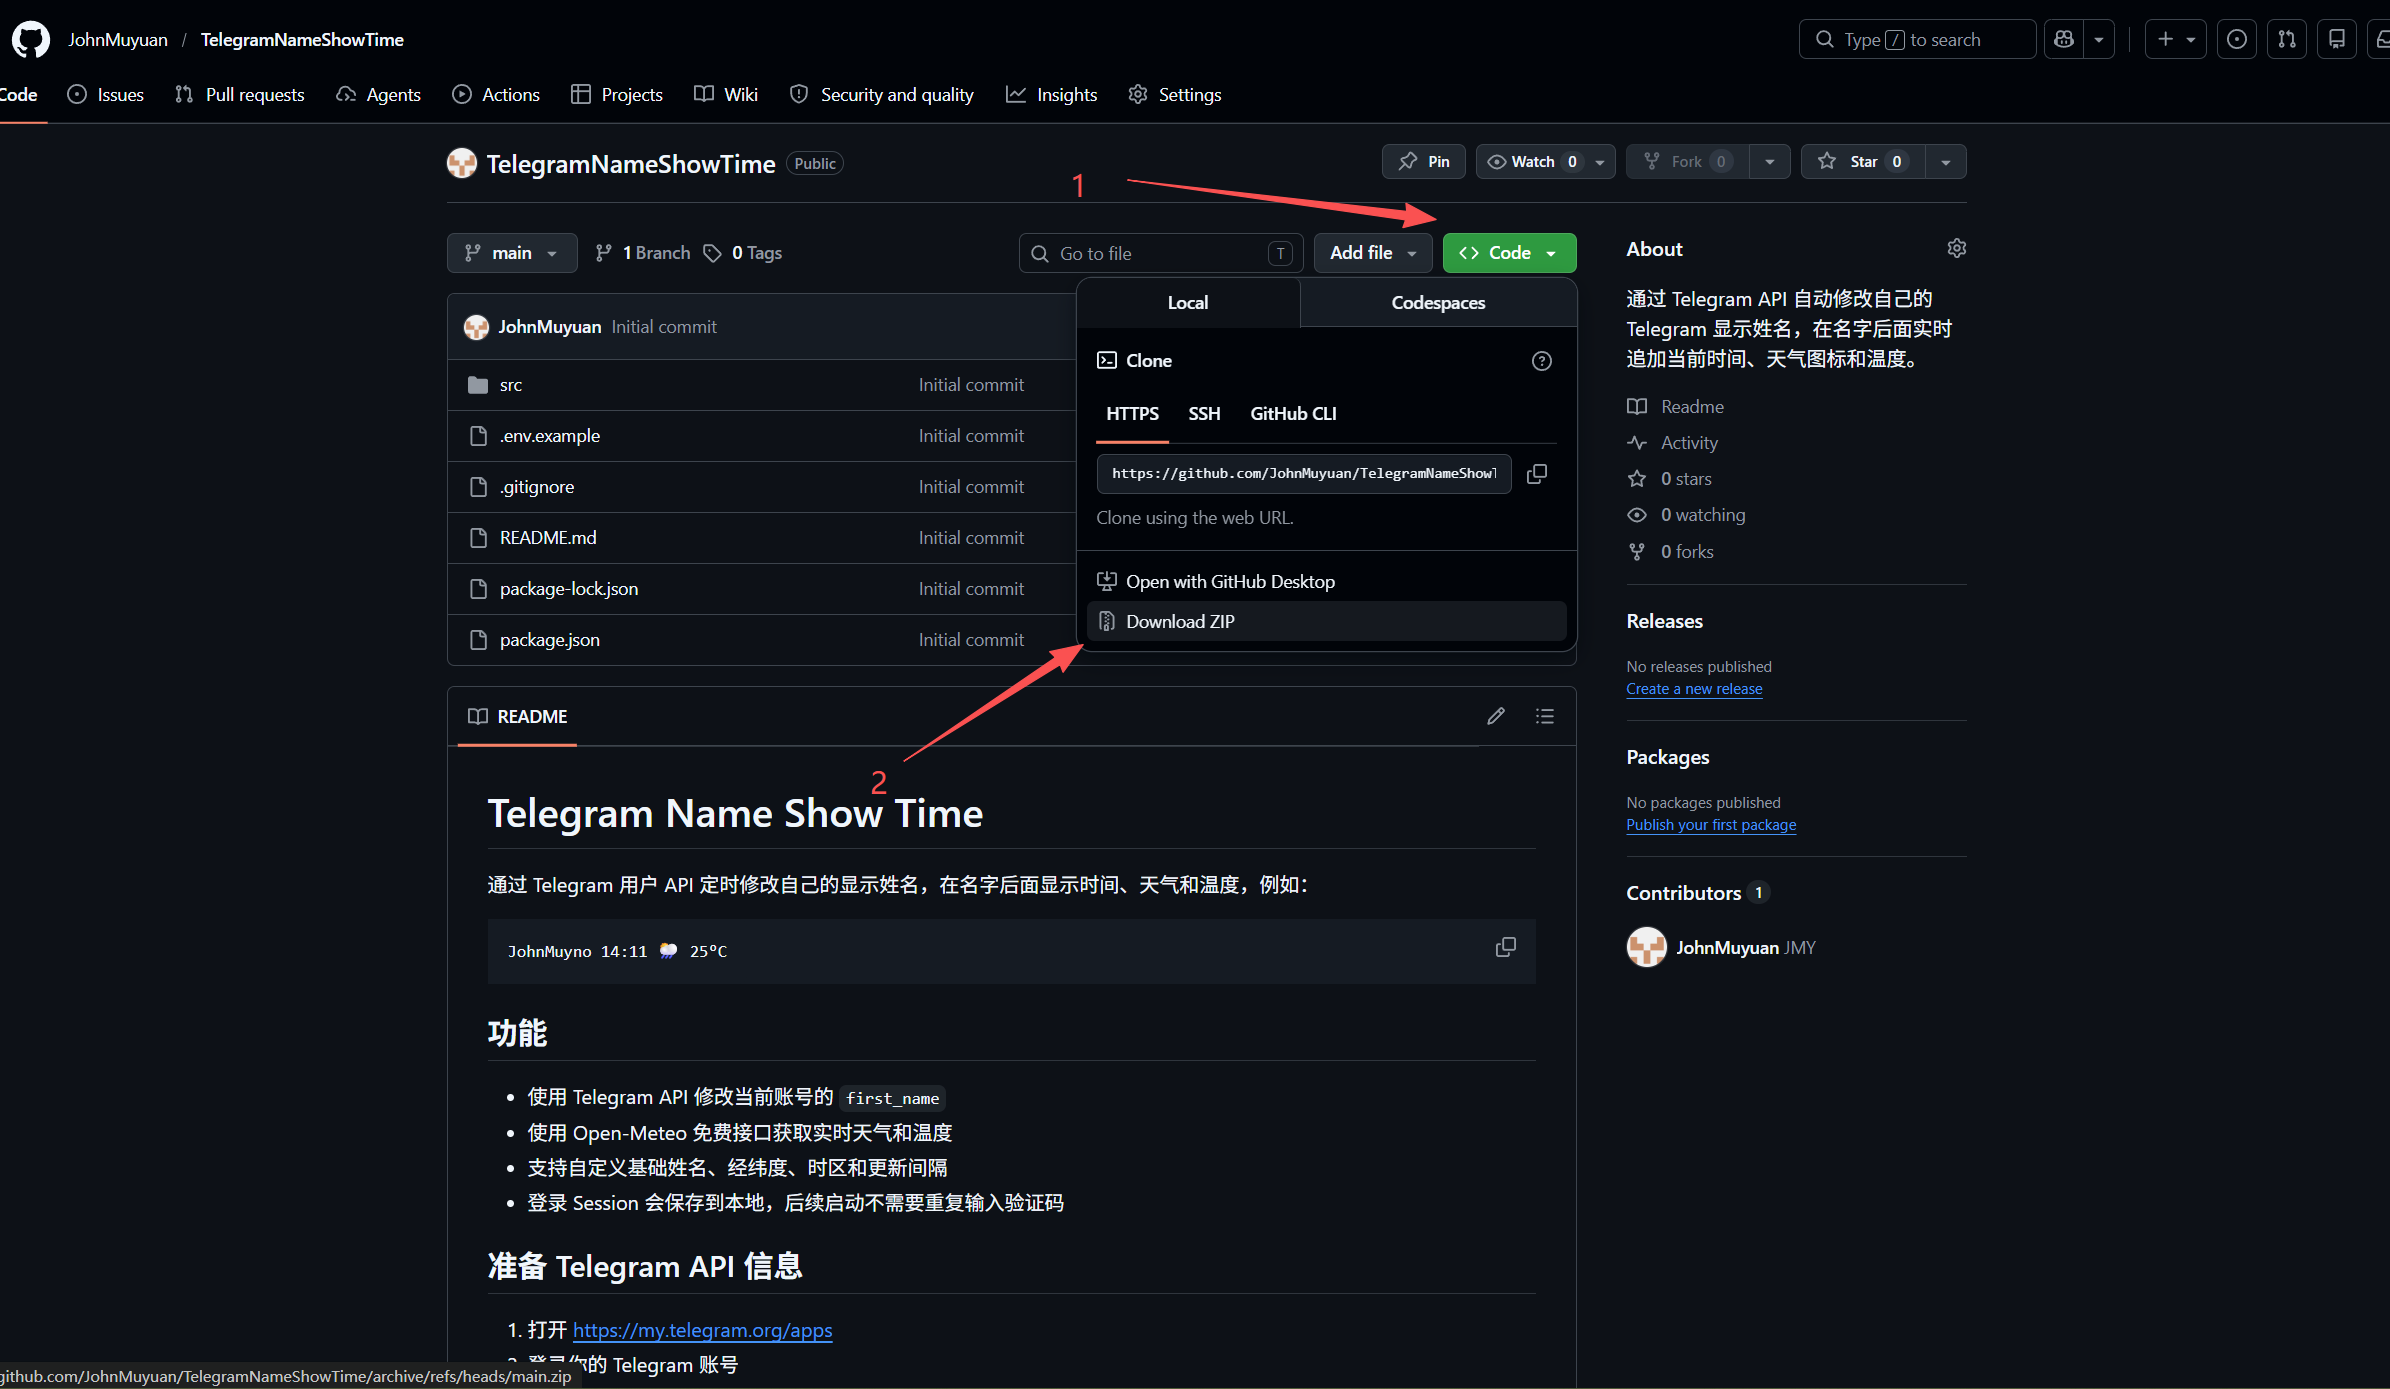Open the Agents tab

[x=379, y=95]
